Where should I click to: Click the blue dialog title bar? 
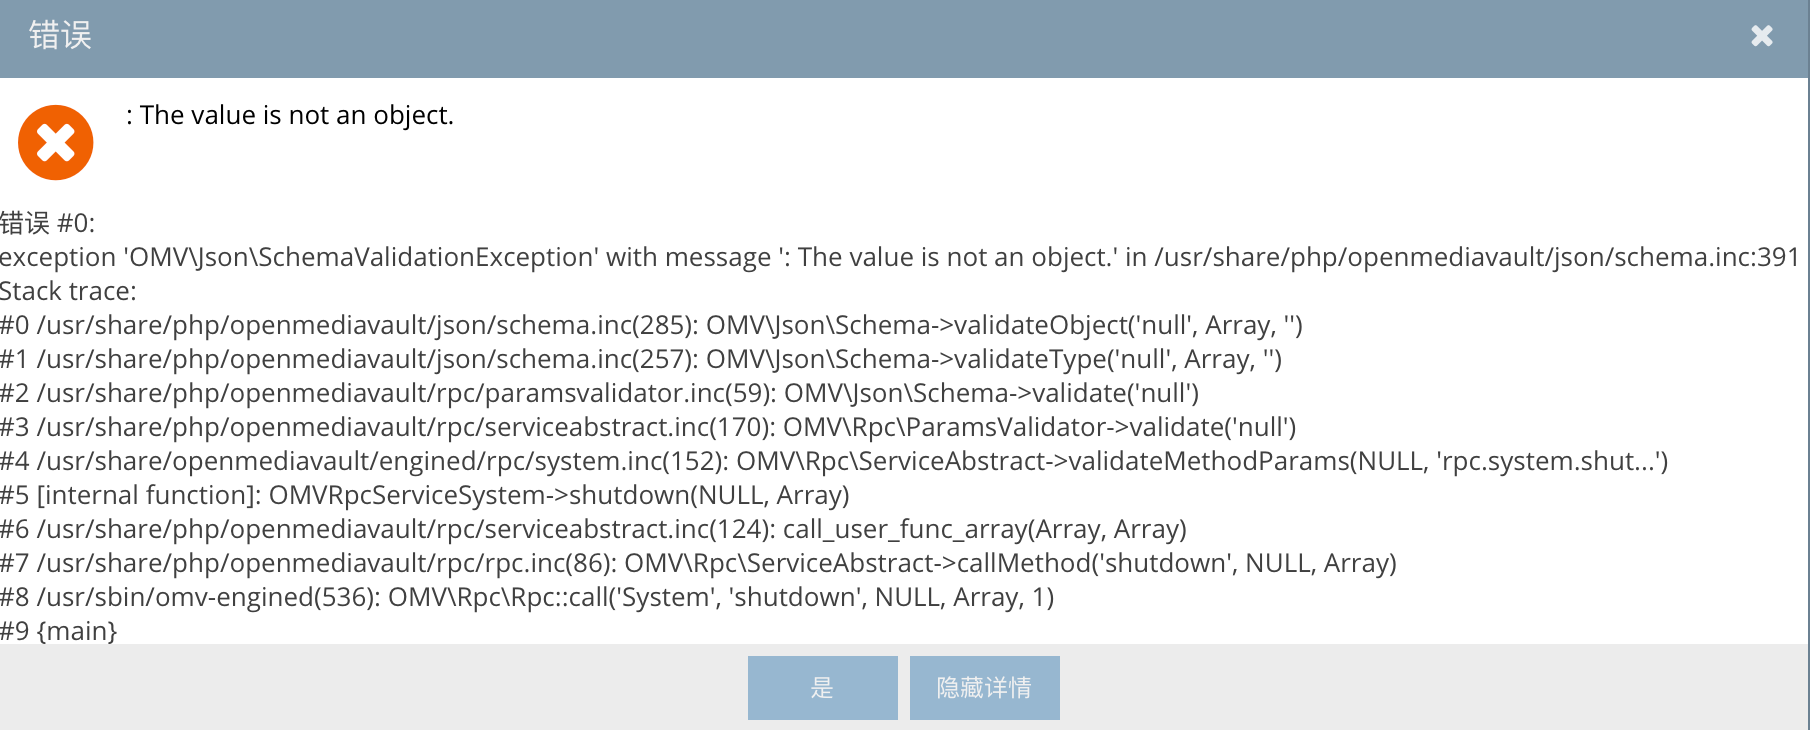point(904,38)
